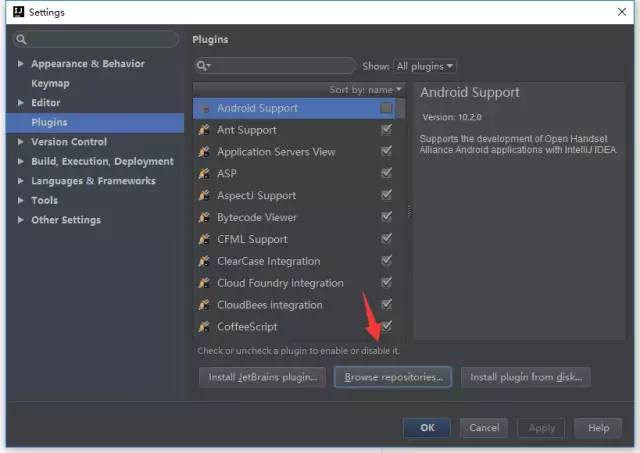Uncheck the Ant Support plugin
The image size is (640, 453).
click(386, 130)
